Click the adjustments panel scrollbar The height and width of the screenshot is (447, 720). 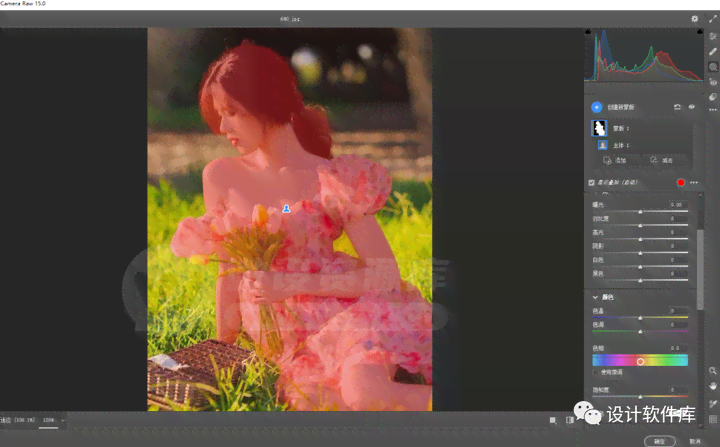click(x=700, y=269)
